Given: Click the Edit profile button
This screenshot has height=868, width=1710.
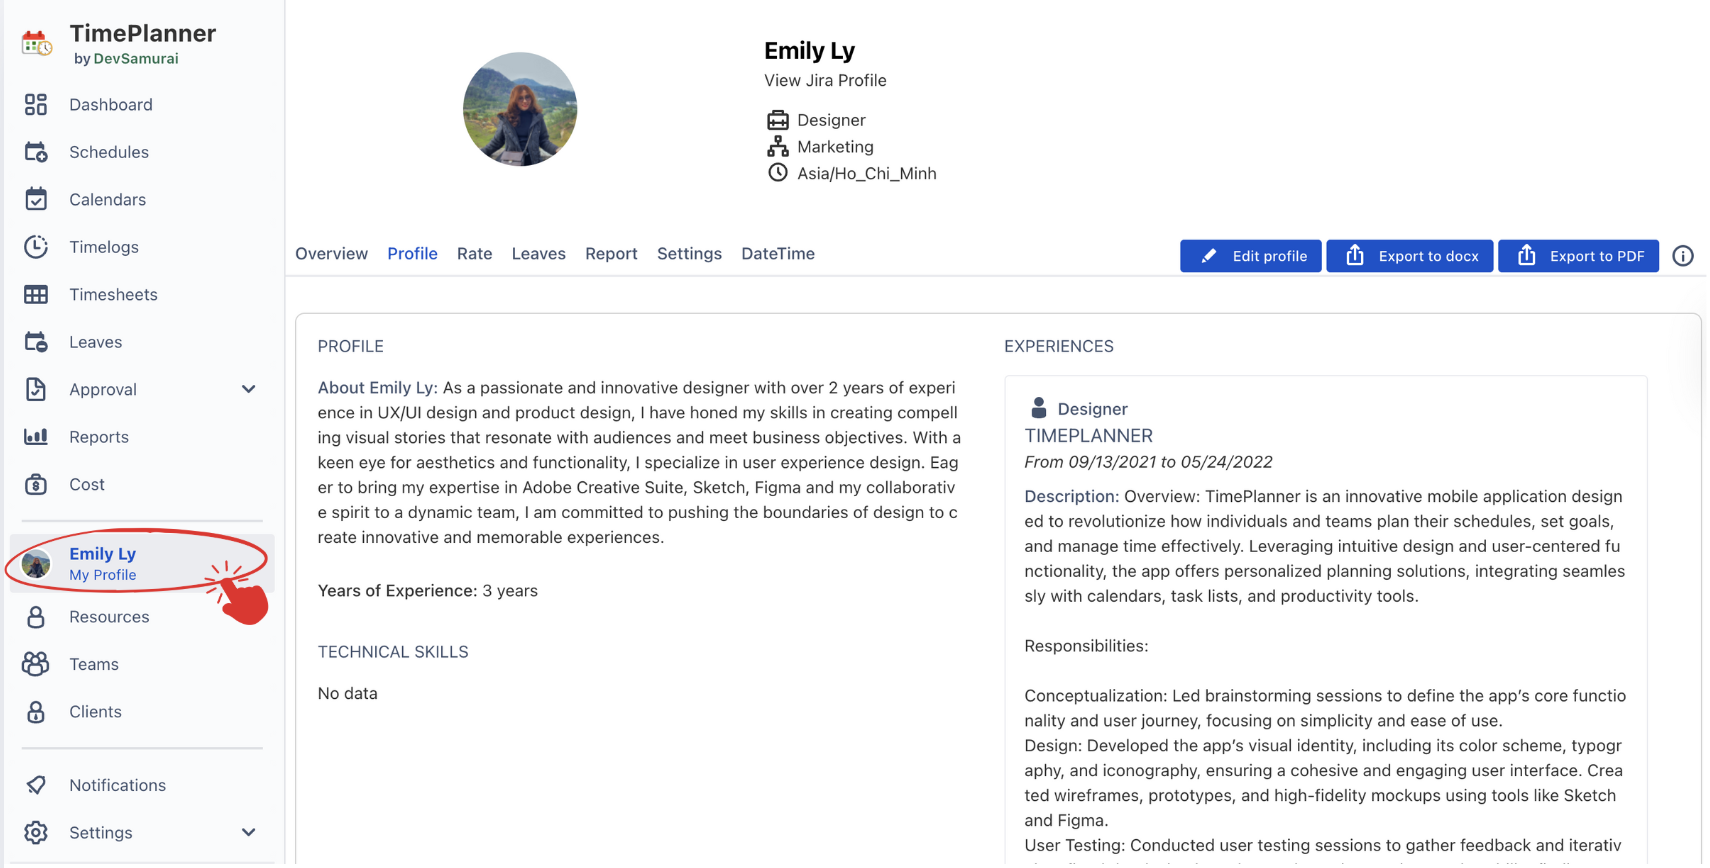Looking at the screenshot, I should pyautogui.click(x=1250, y=256).
